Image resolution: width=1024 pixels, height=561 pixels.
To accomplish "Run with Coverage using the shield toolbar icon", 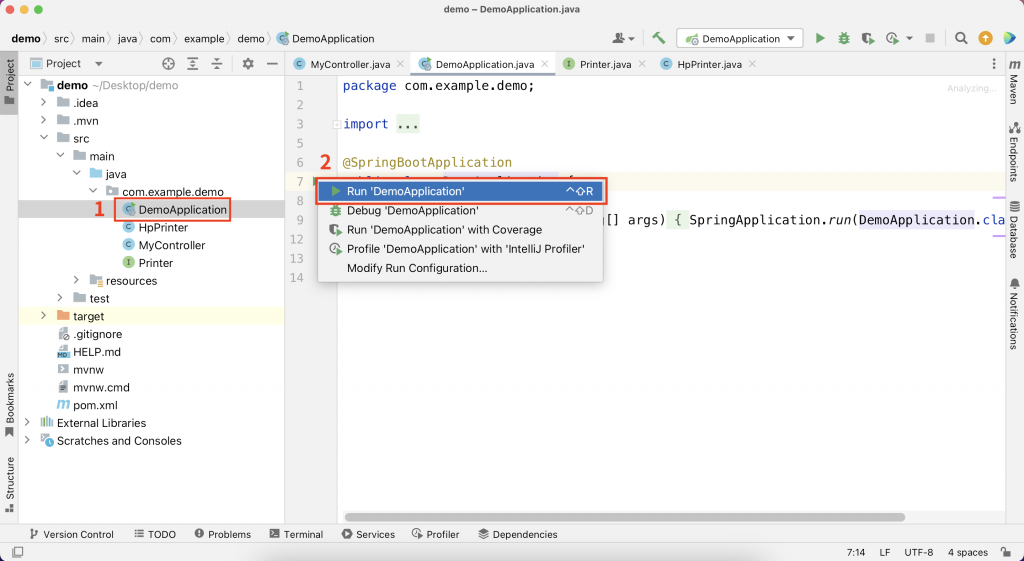I will [x=867, y=39].
